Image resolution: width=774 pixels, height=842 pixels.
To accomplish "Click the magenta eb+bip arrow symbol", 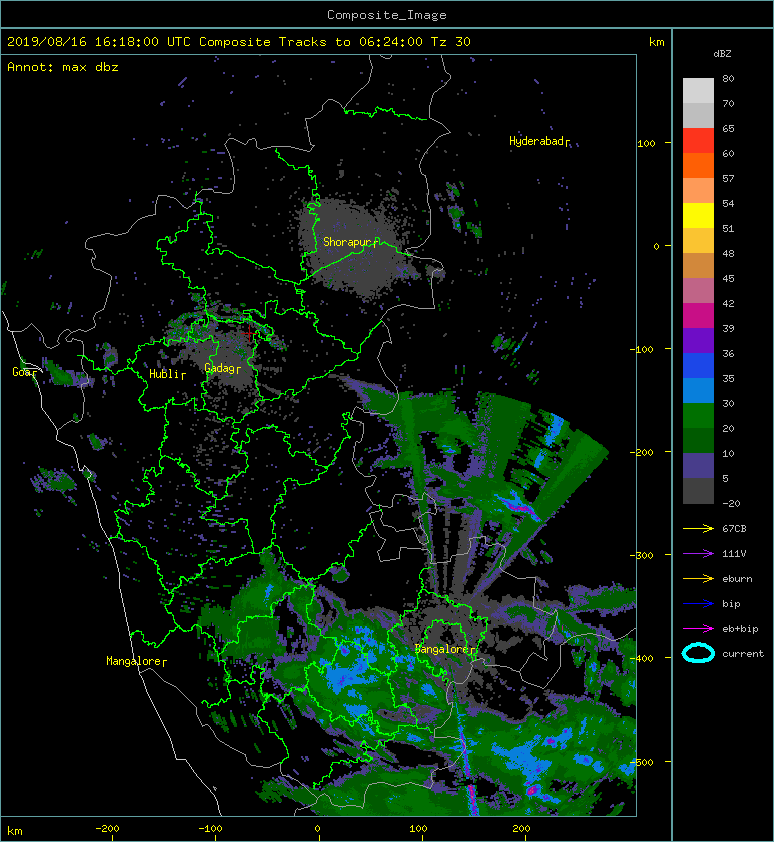I will click(698, 629).
